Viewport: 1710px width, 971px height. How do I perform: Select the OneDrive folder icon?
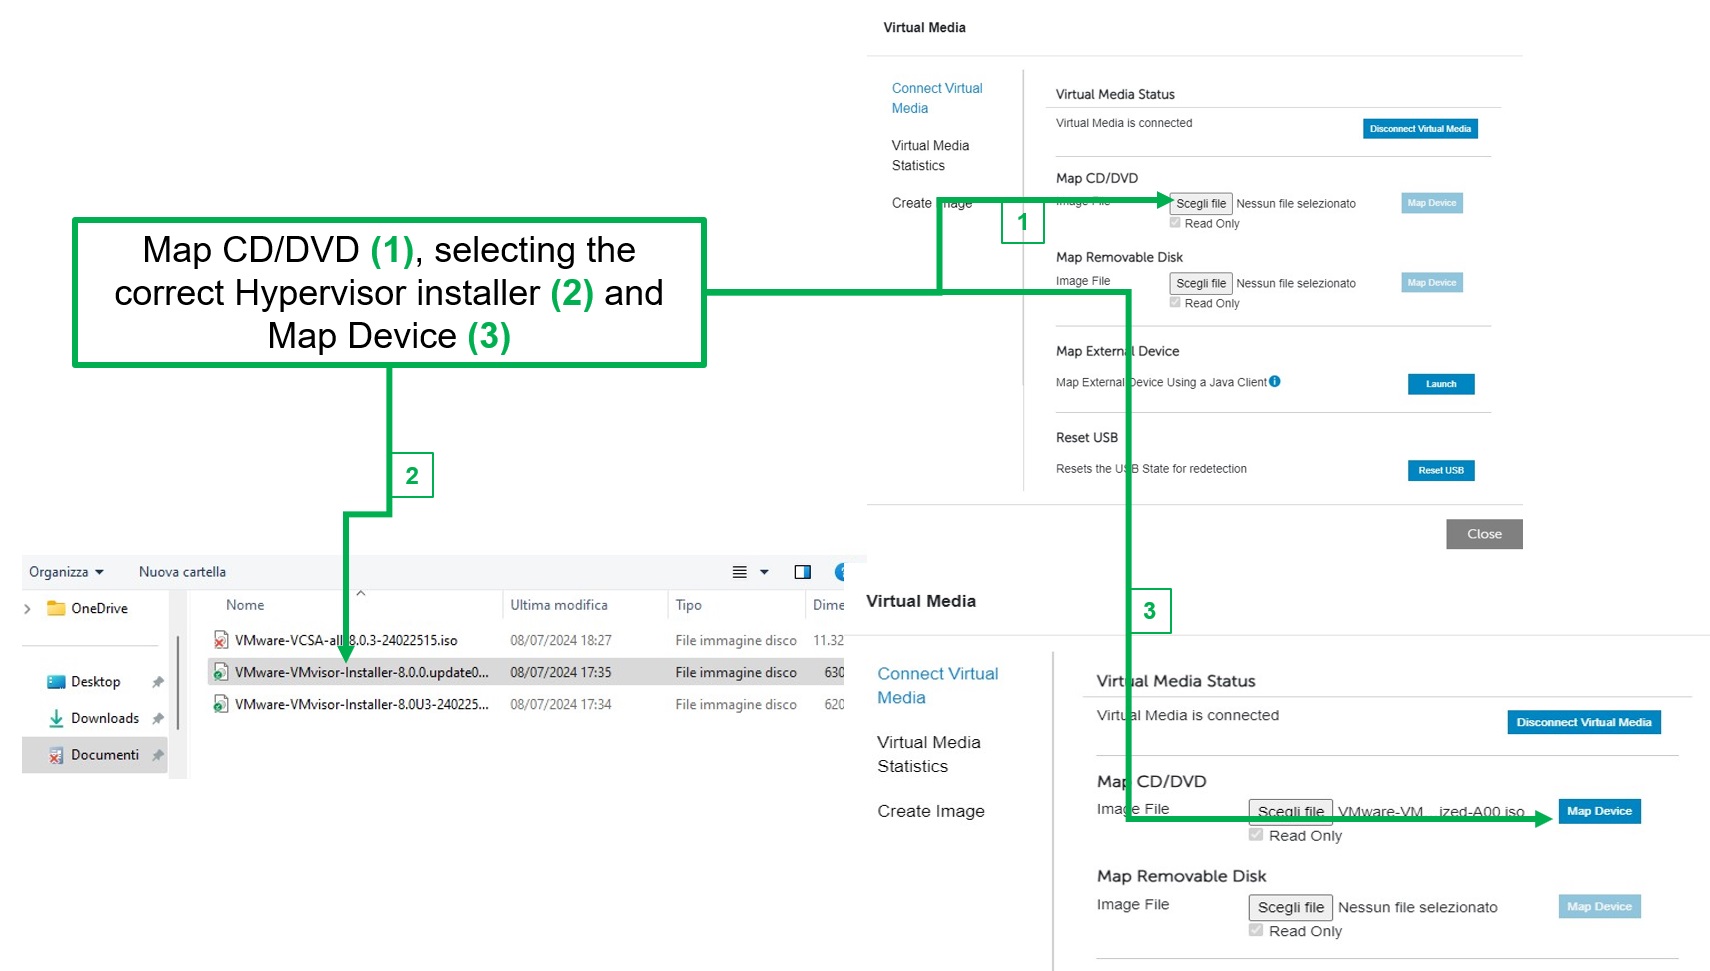point(56,608)
